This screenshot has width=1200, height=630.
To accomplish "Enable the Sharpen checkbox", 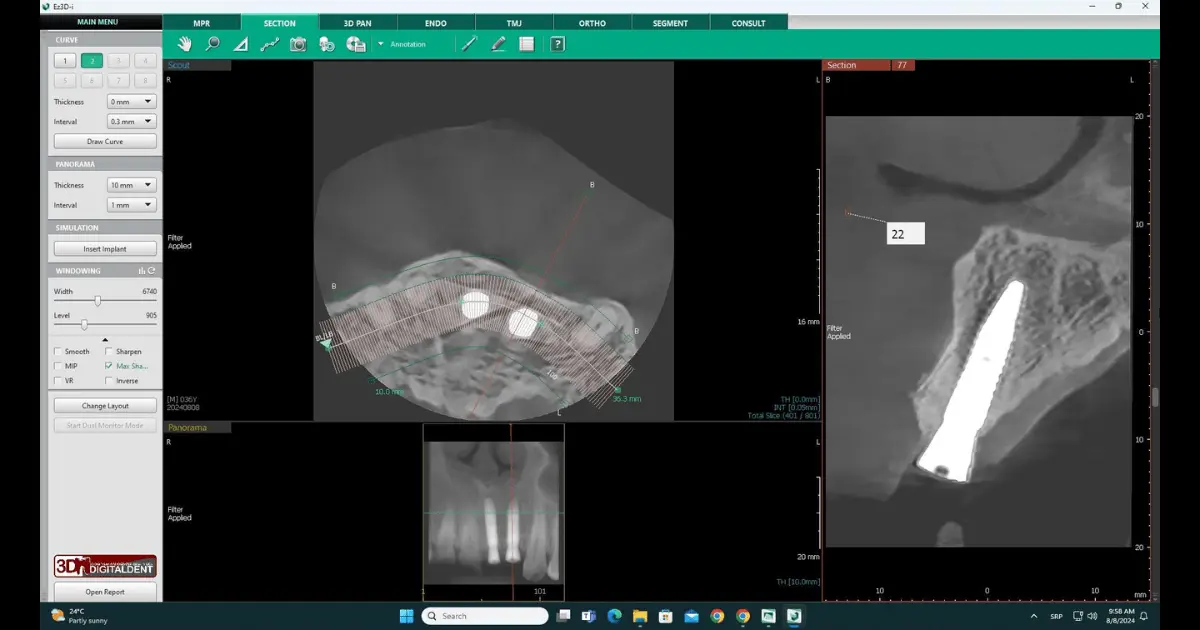I will 108,352.
